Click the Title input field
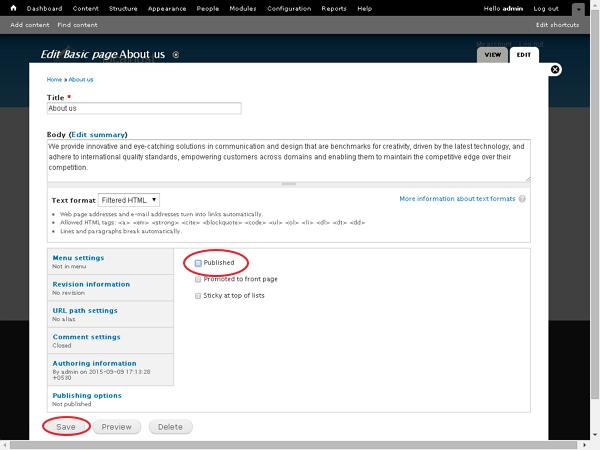 [144, 108]
